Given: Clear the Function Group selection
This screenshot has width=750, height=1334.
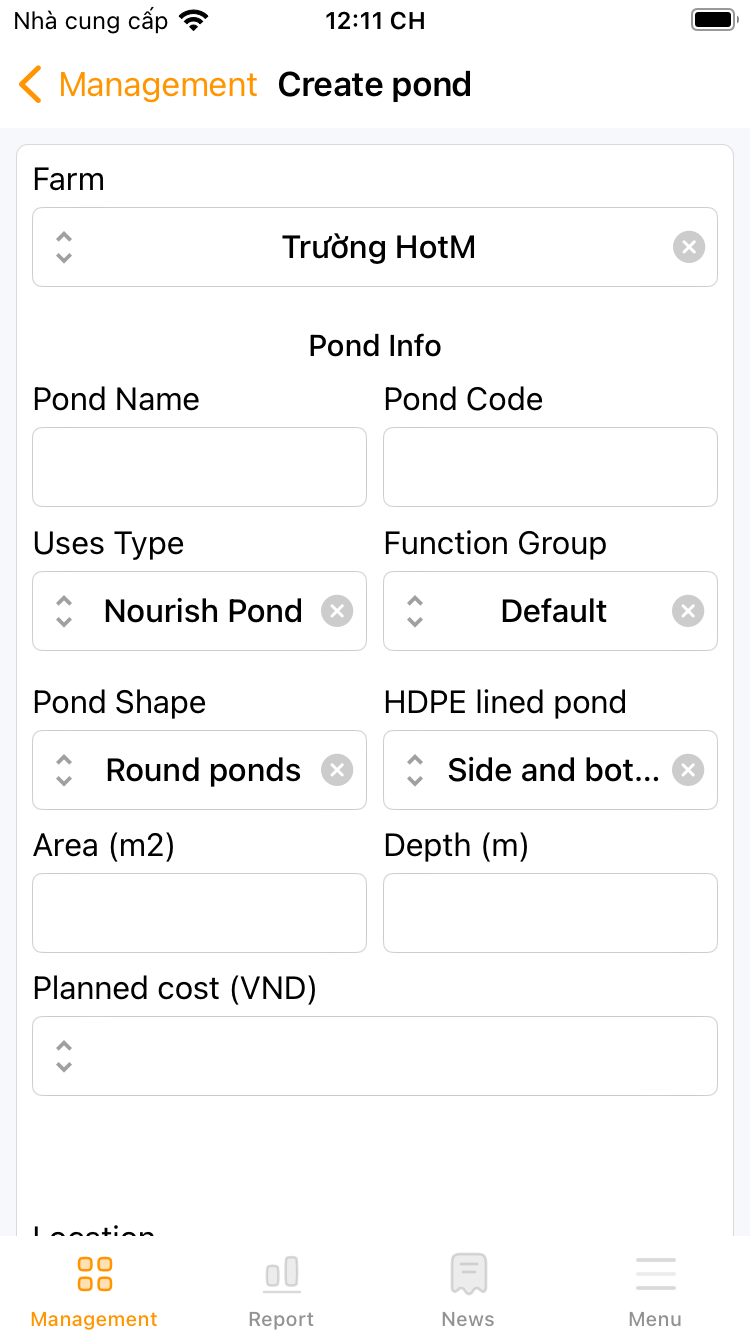Looking at the screenshot, I should click(x=688, y=611).
